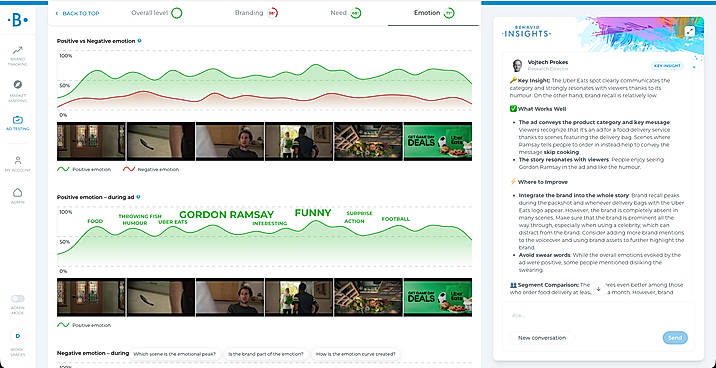This screenshot has height=368, width=716.
Task: Open Brand Tracking in sidebar
Action: click(x=18, y=56)
